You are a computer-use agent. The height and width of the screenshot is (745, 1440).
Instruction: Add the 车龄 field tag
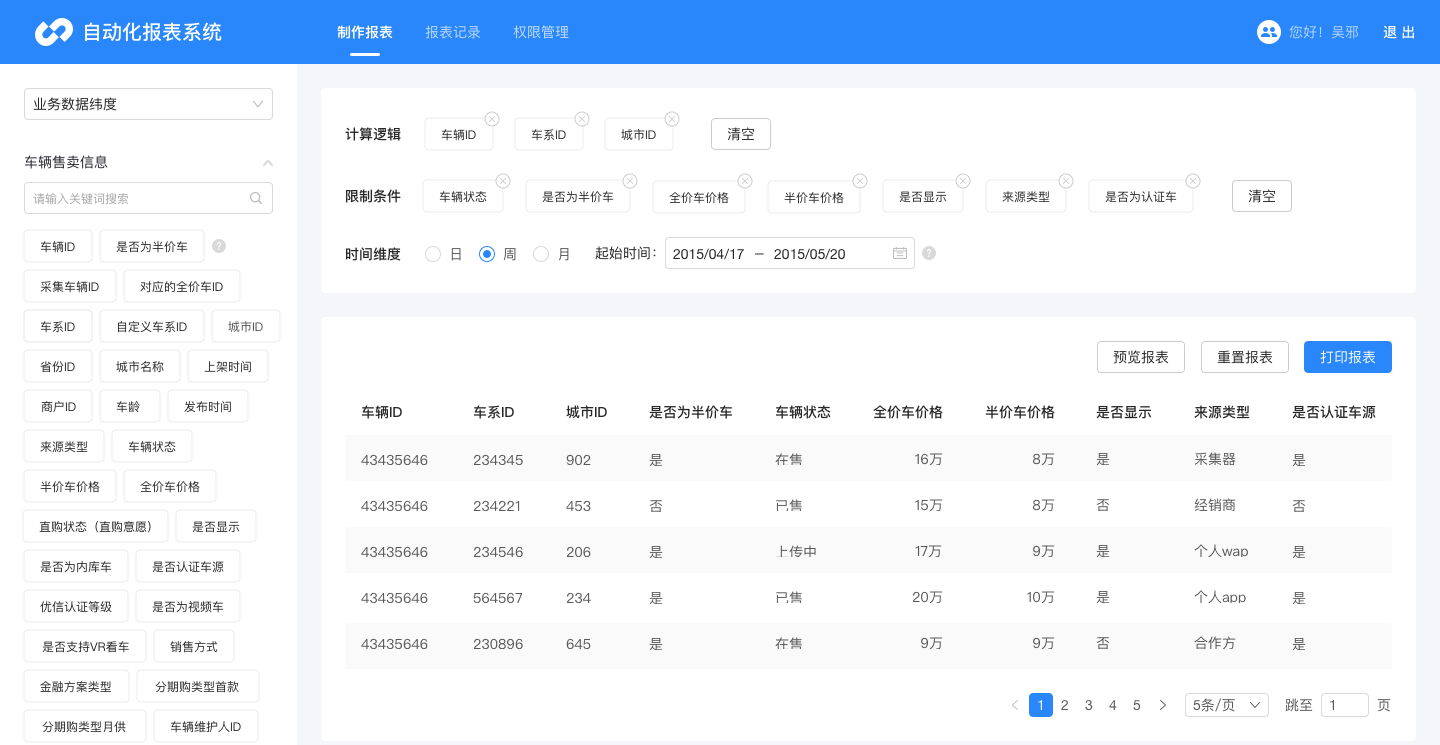tap(128, 406)
